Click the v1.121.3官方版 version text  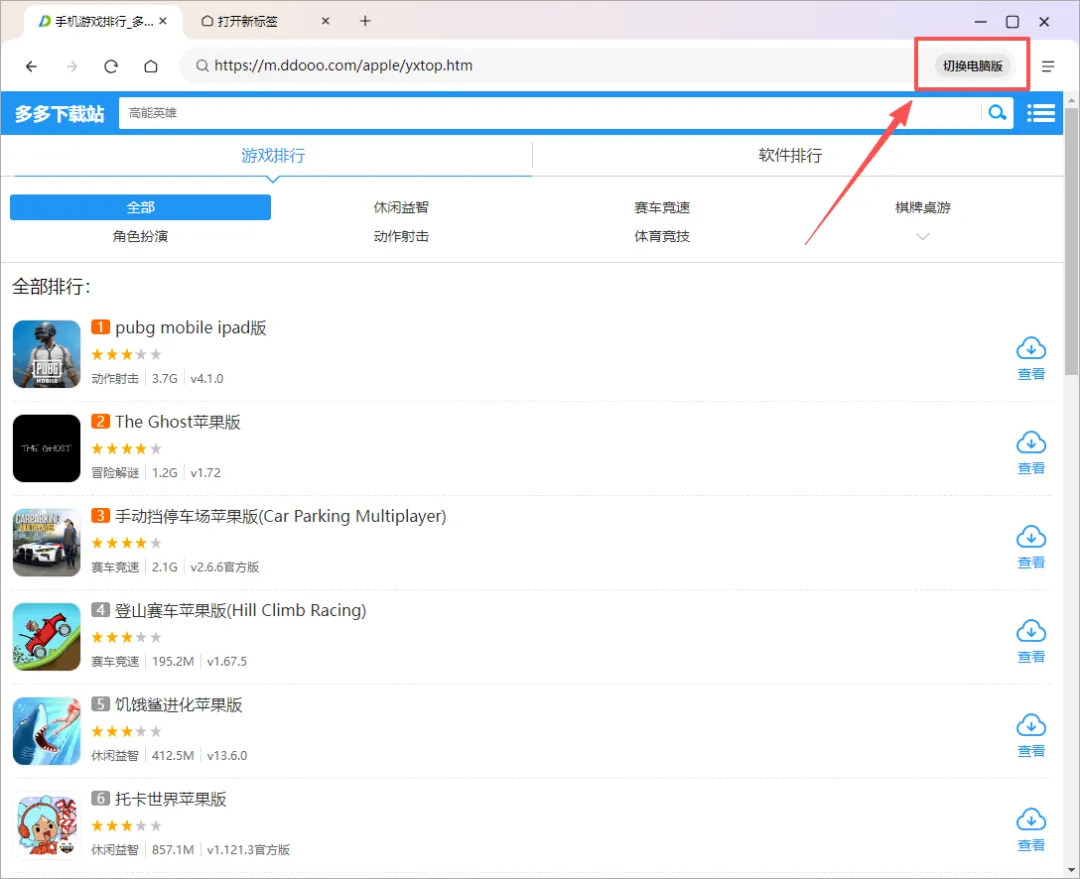click(x=248, y=850)
